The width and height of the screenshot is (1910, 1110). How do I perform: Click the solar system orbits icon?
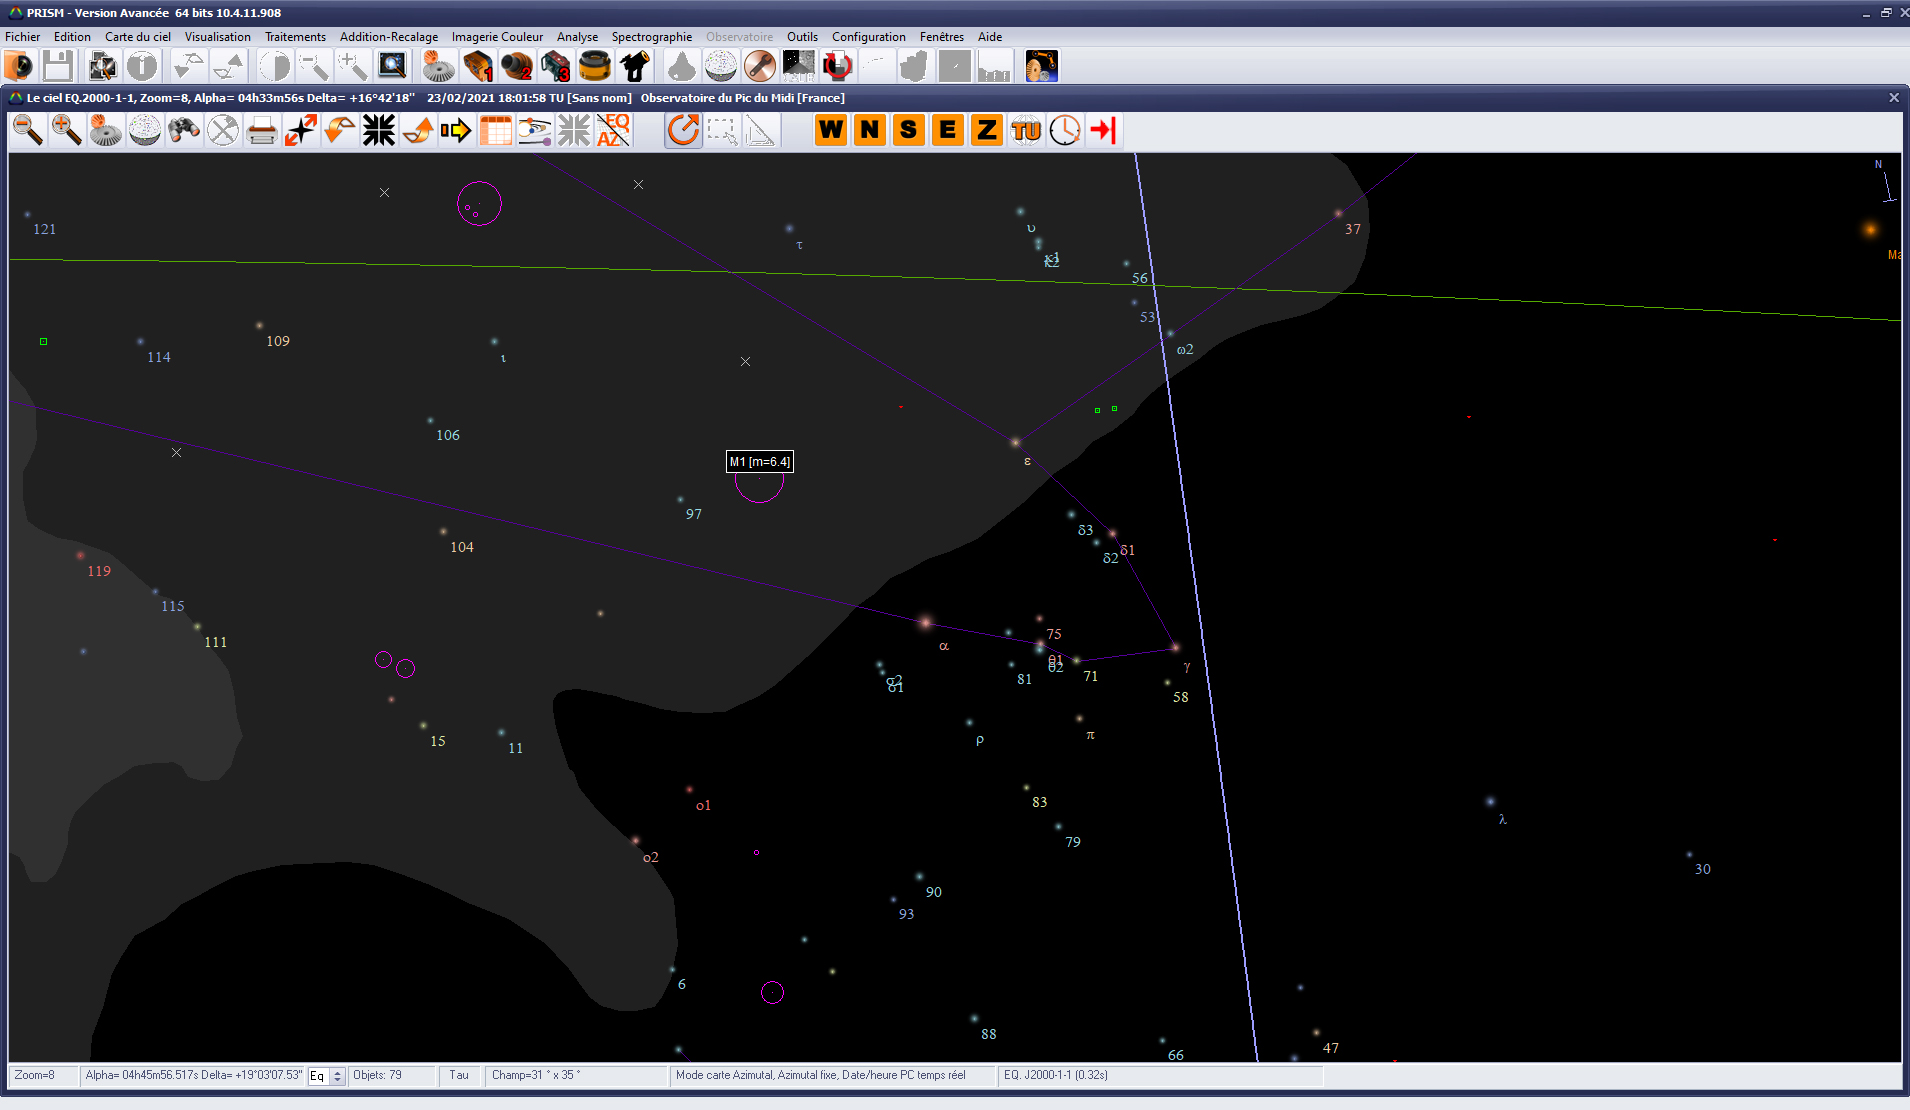coord(535,130)
